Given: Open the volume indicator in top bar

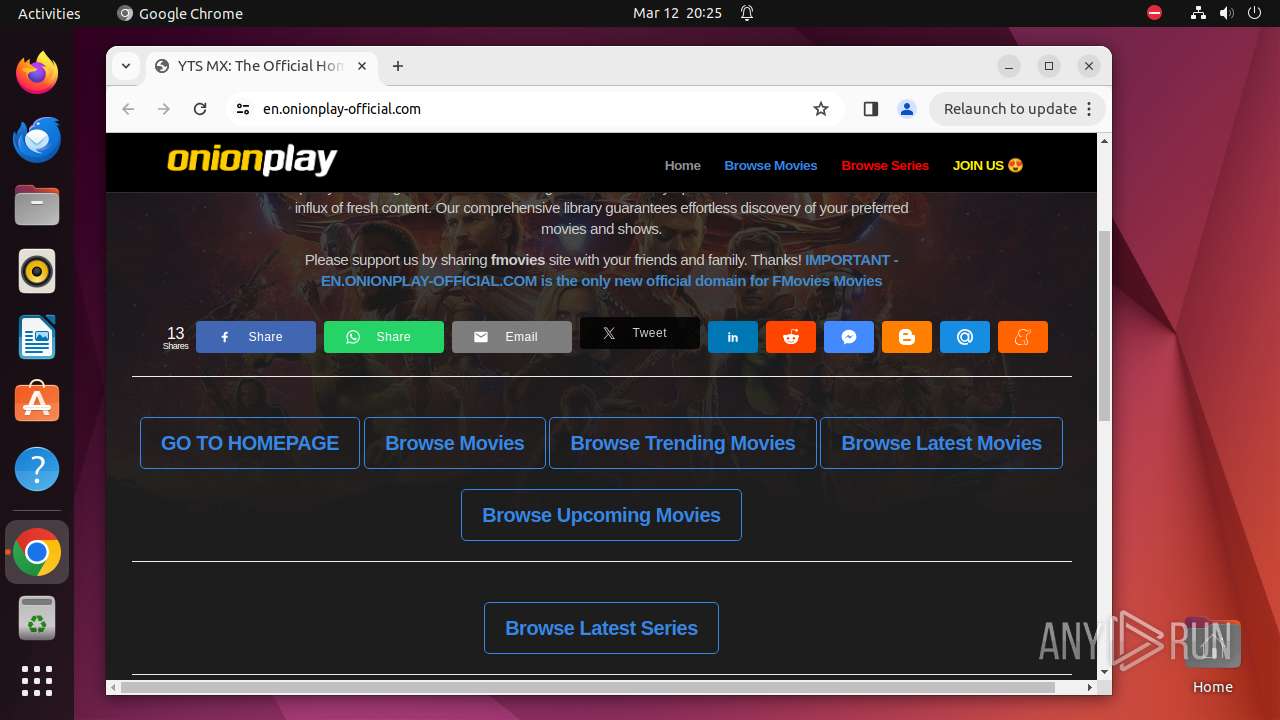Looking at the screenshot, I should 1226,13.
